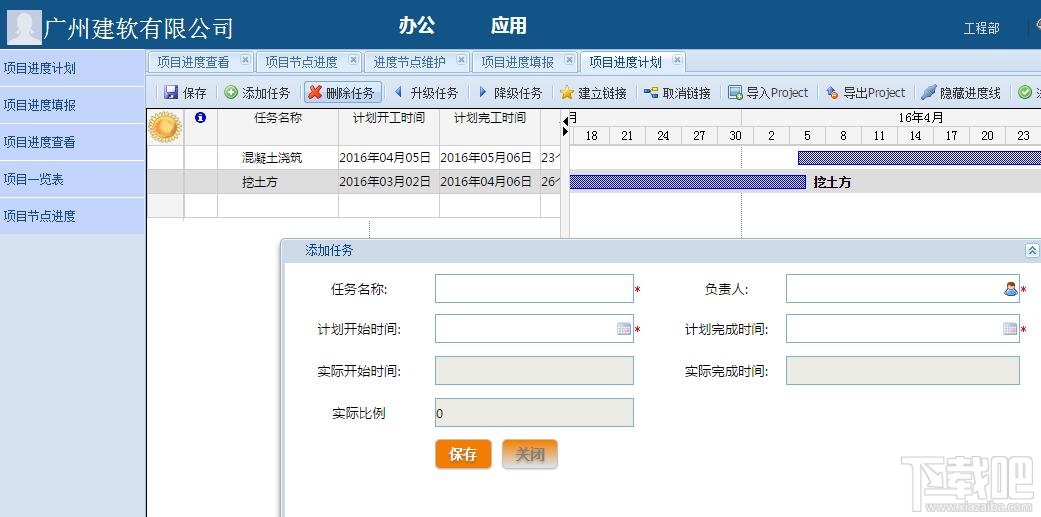Click the star 建立链接 button
The image size is (1041, 517).
[x=594, y=93]
